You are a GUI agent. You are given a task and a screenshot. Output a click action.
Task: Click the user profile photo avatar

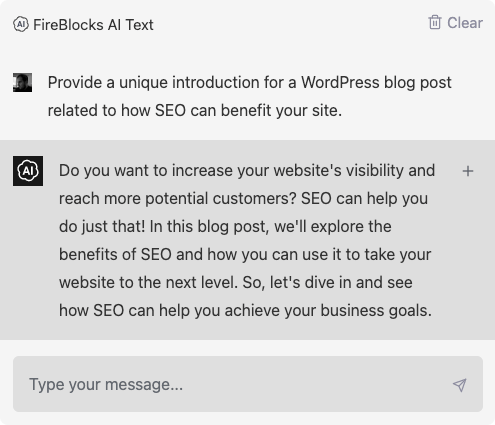pos(22,82)
